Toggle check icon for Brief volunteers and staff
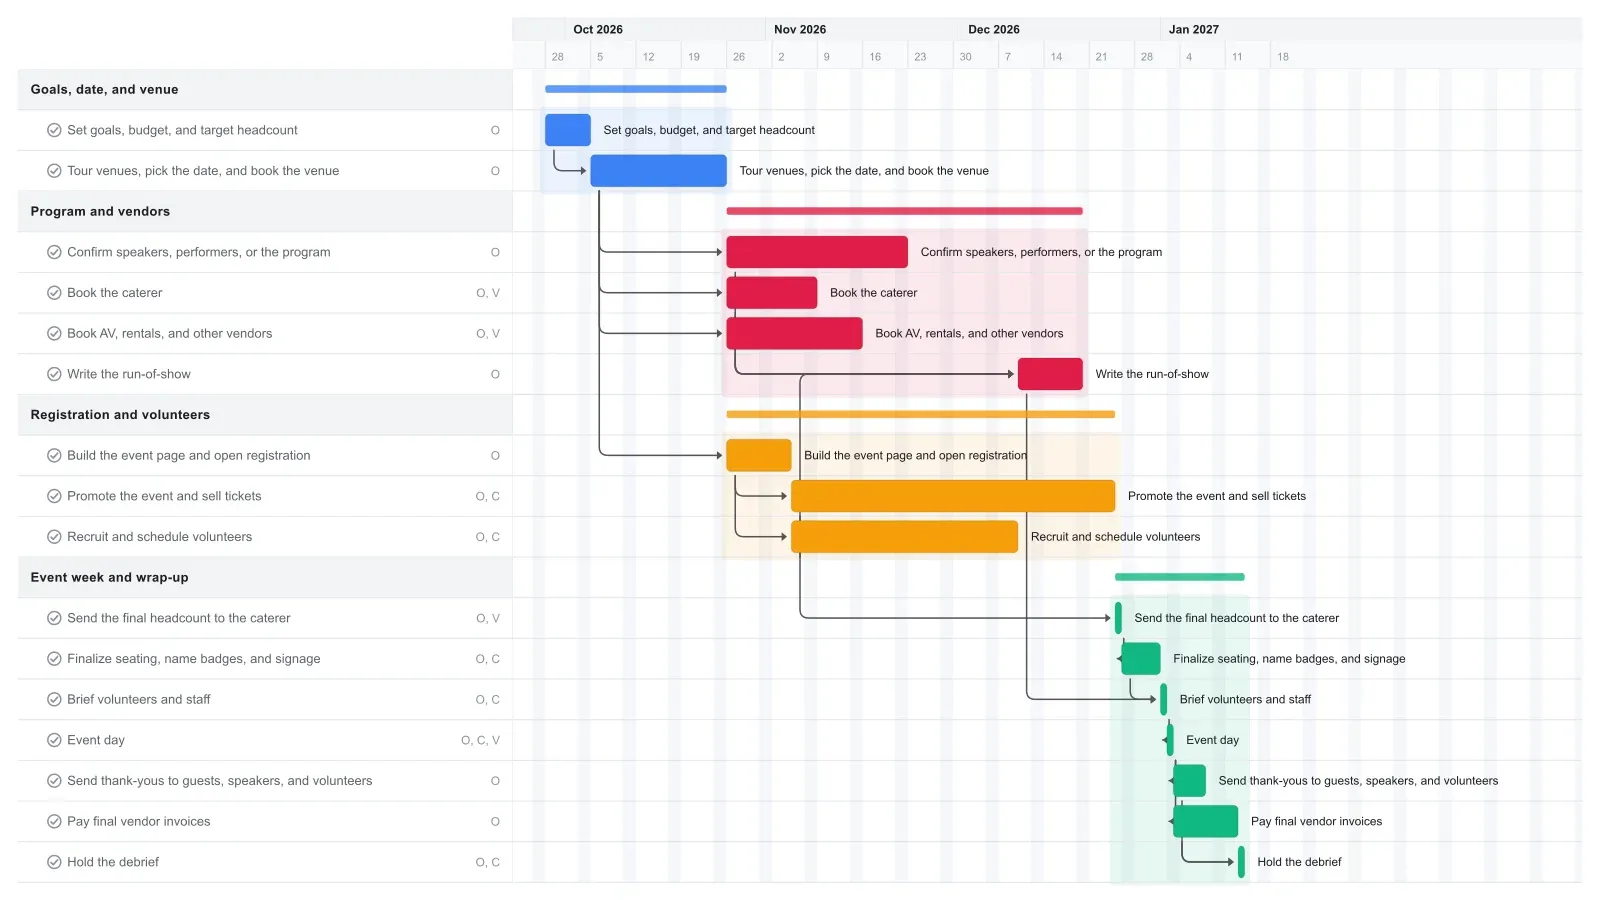 click(54, 699)
